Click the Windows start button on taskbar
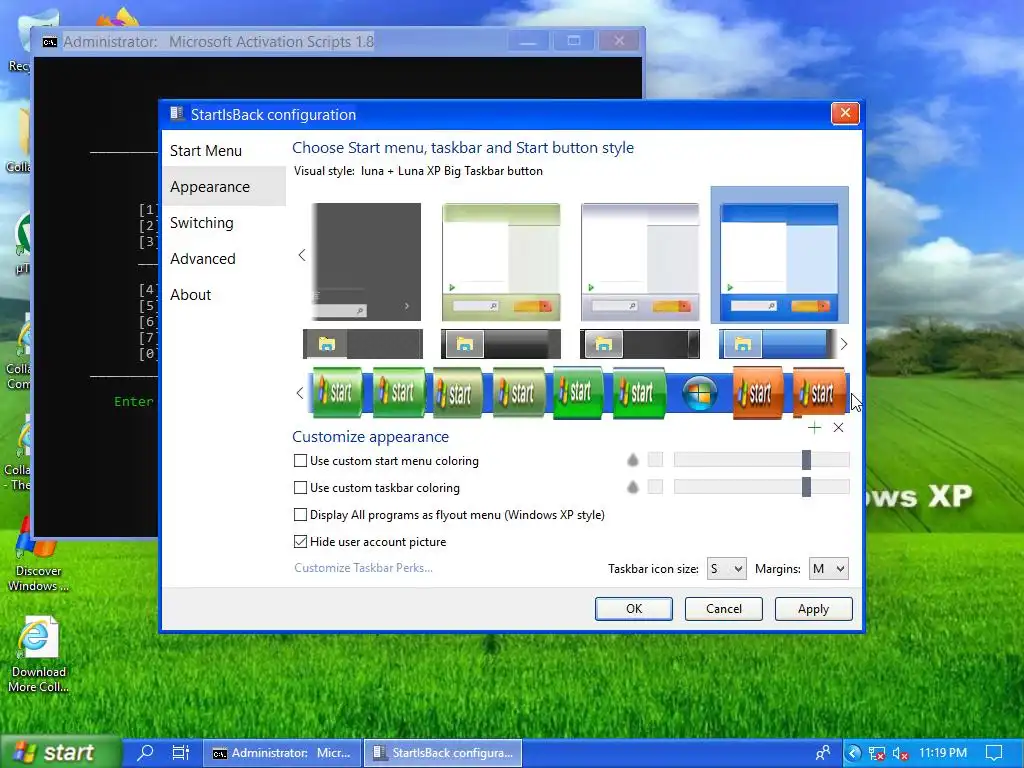 [60, 752]
